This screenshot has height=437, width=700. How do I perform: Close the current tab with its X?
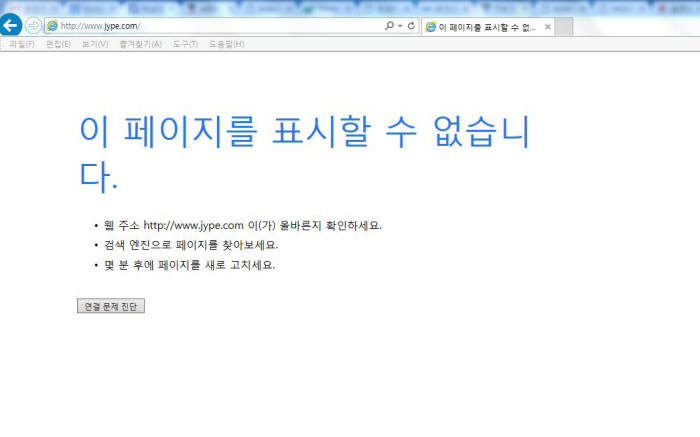coord(547,27)
